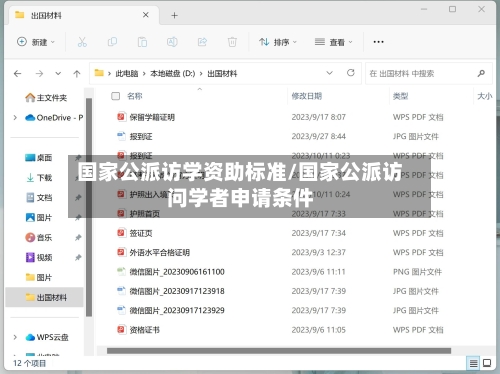Go forward with the right arrow
This screenshot has height=374, width=500.
[x=39, y=73]
